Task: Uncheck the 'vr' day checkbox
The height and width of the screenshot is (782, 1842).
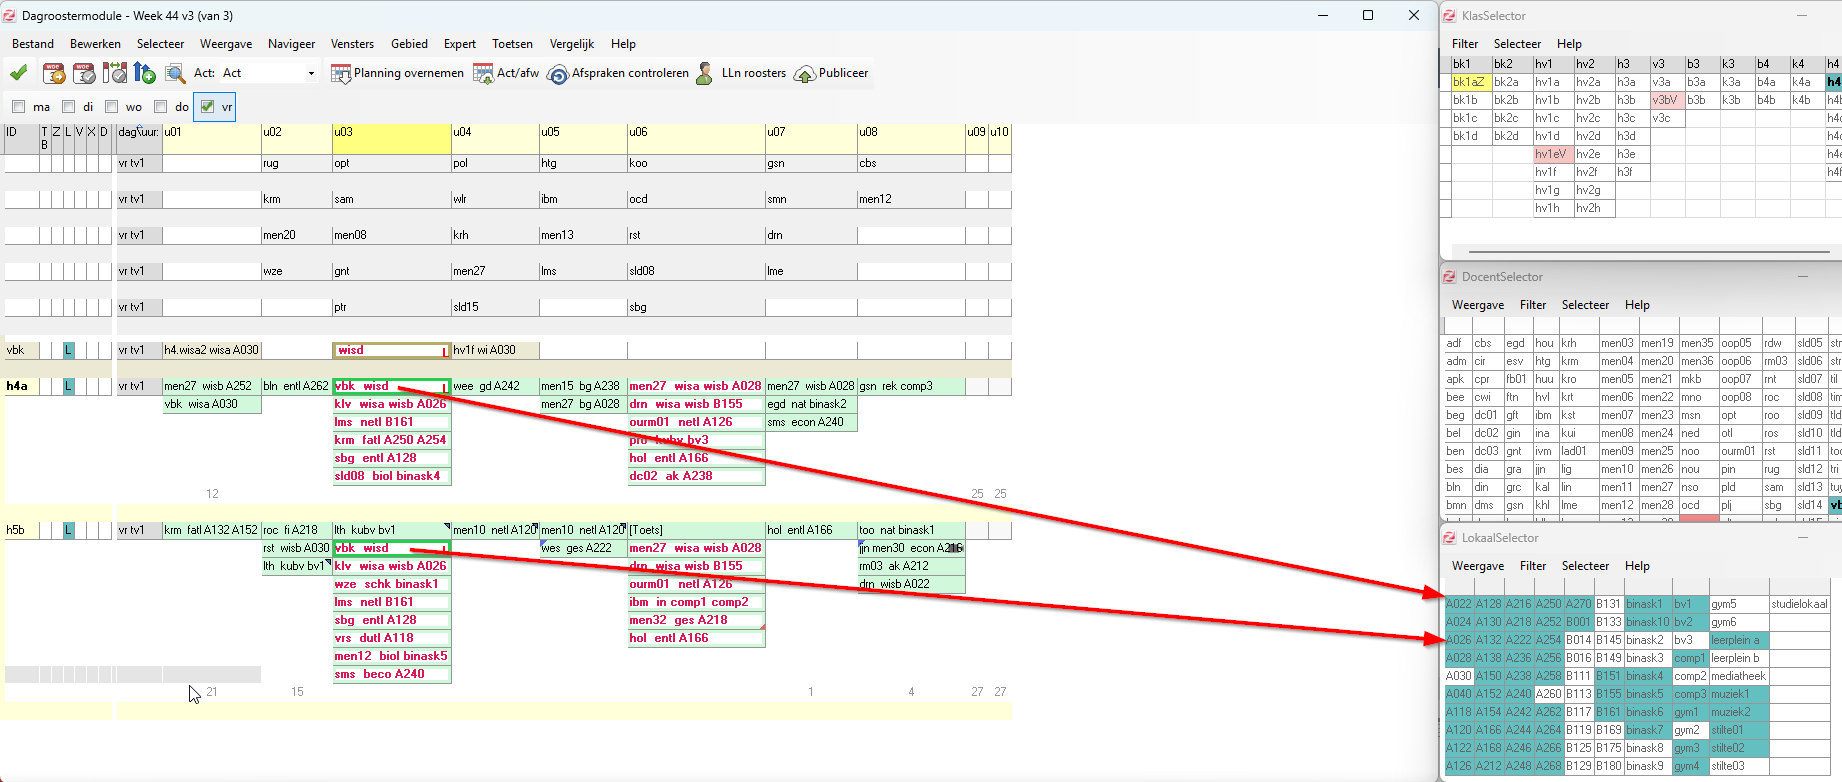Action: (x=207, y=107)
